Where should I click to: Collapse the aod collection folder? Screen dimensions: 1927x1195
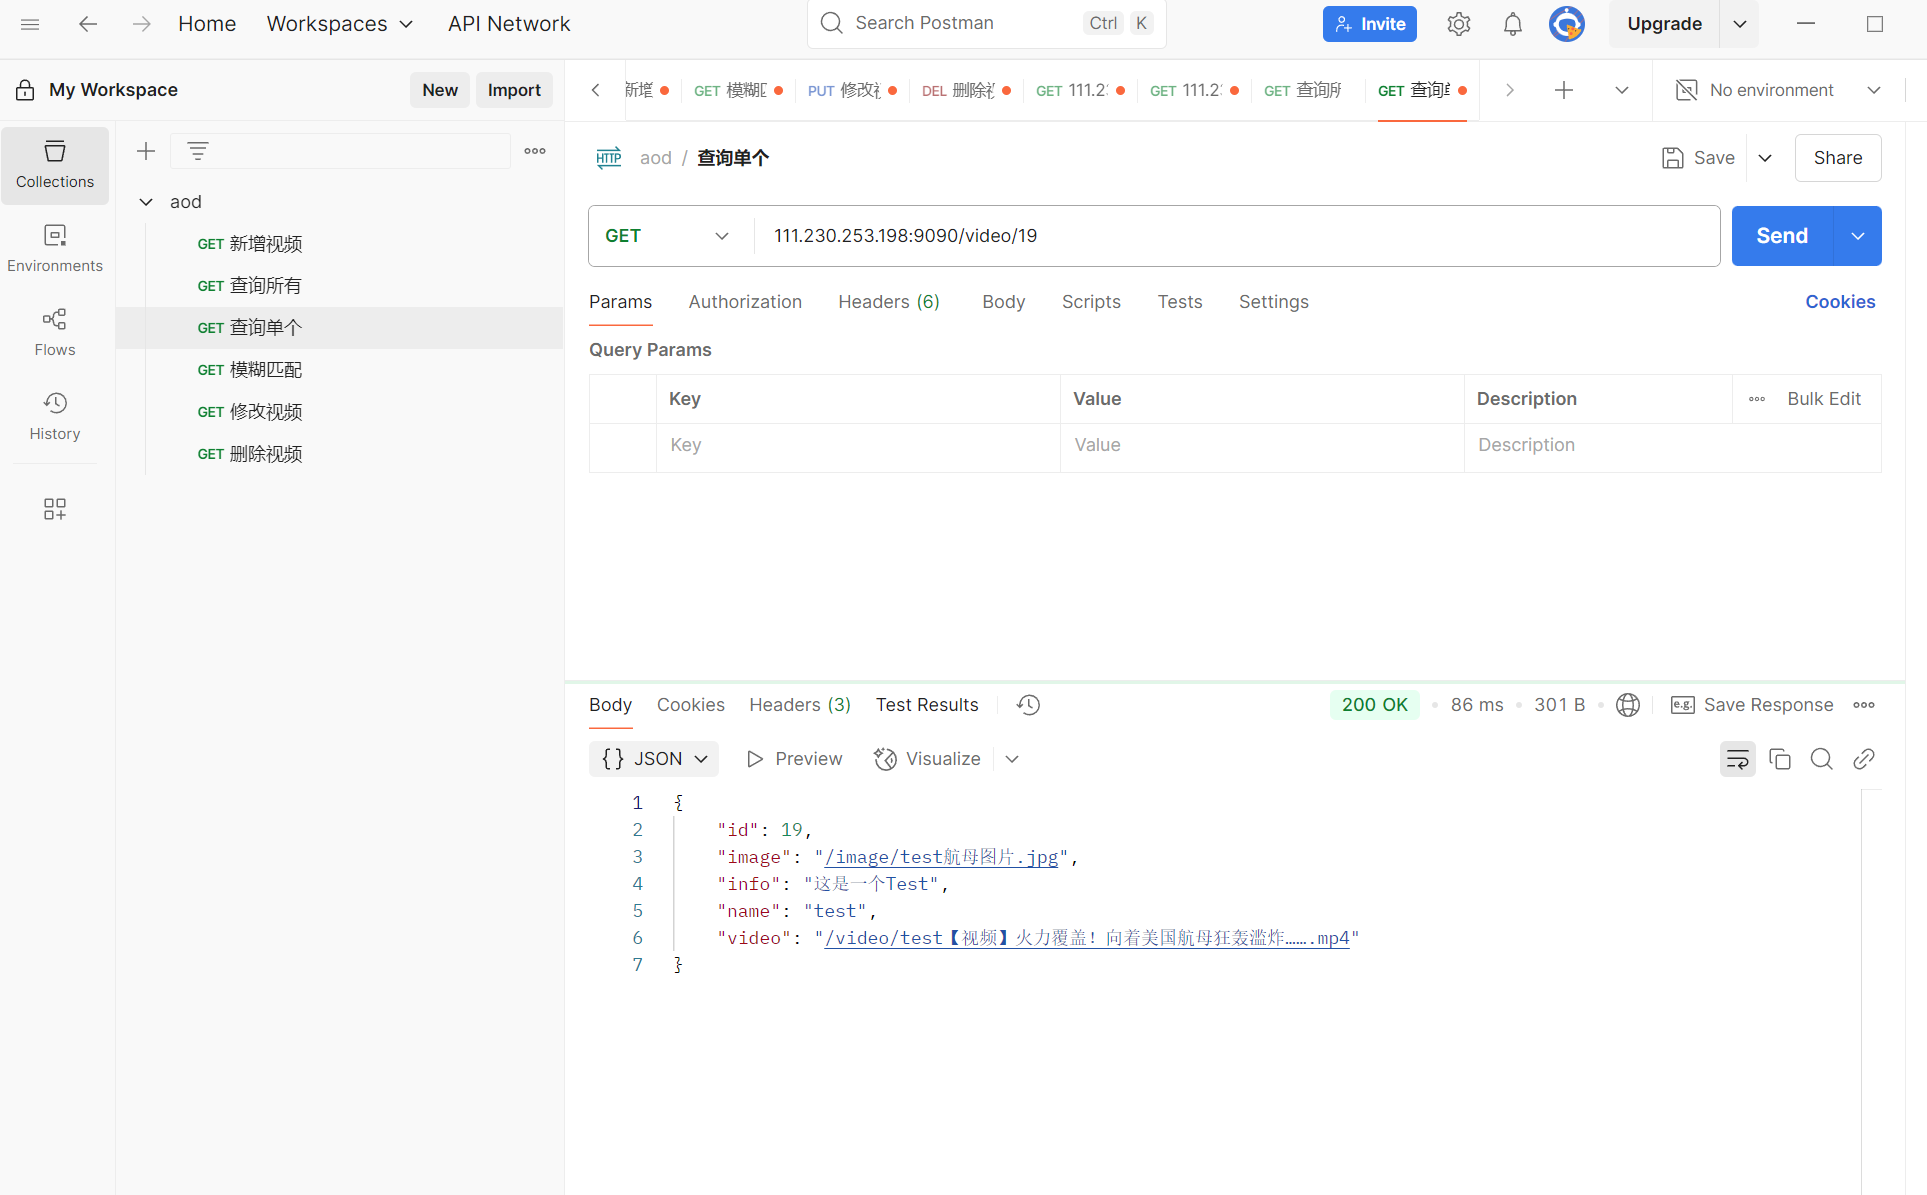(146, 202)
